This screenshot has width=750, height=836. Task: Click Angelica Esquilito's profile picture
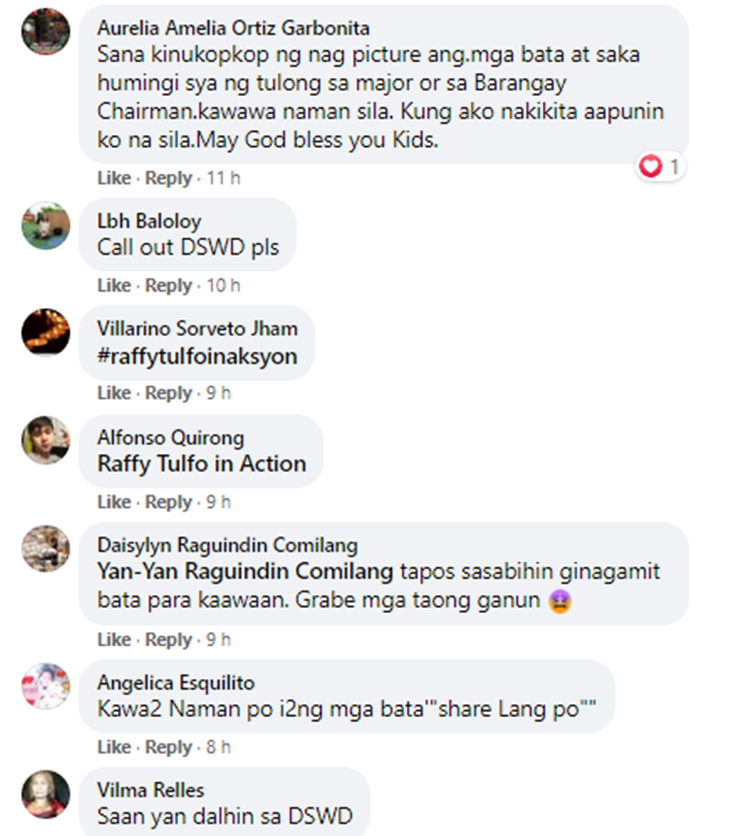(x=46, y=686)
